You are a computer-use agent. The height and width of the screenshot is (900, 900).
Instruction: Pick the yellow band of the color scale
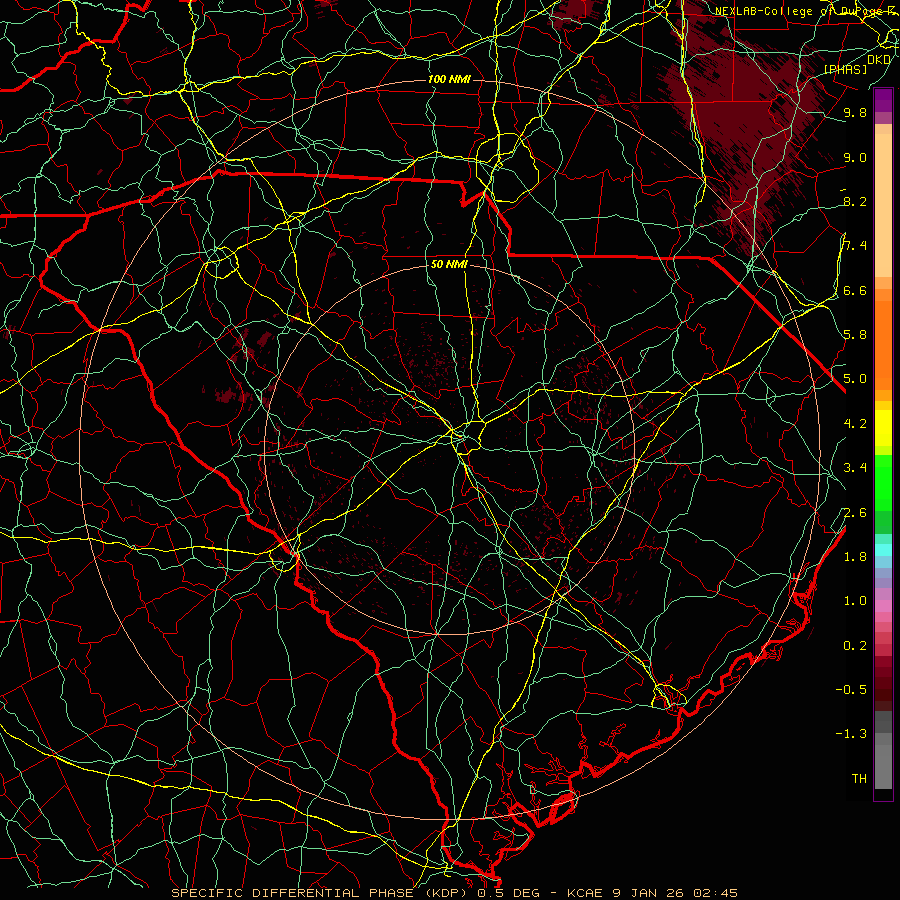[x=883, y=428]
